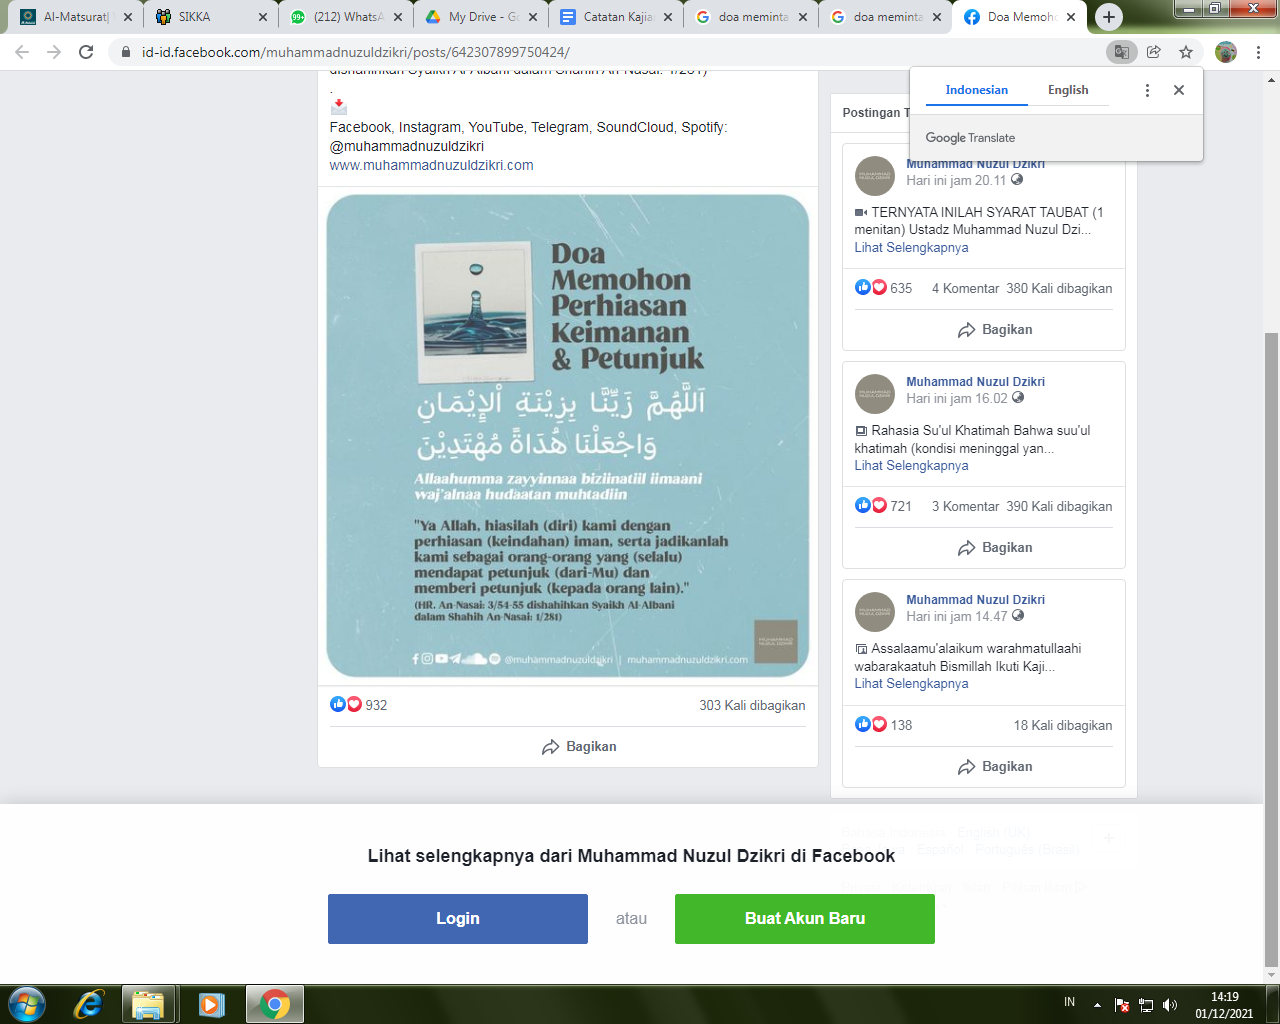Open translate options three-dot menu

1147,90
